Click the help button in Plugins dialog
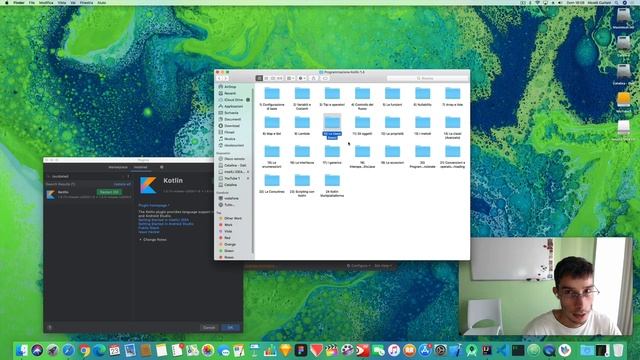The image size is (640, 360). 50,327
